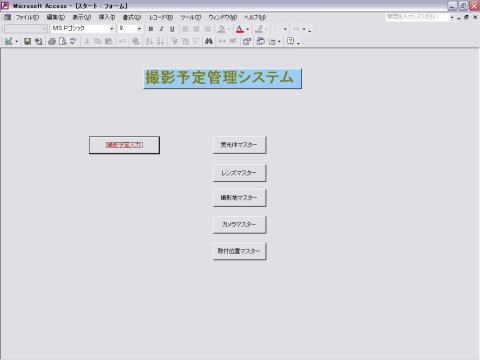
Task: Click the Help question input box
Action: click(x=417, y=17)
